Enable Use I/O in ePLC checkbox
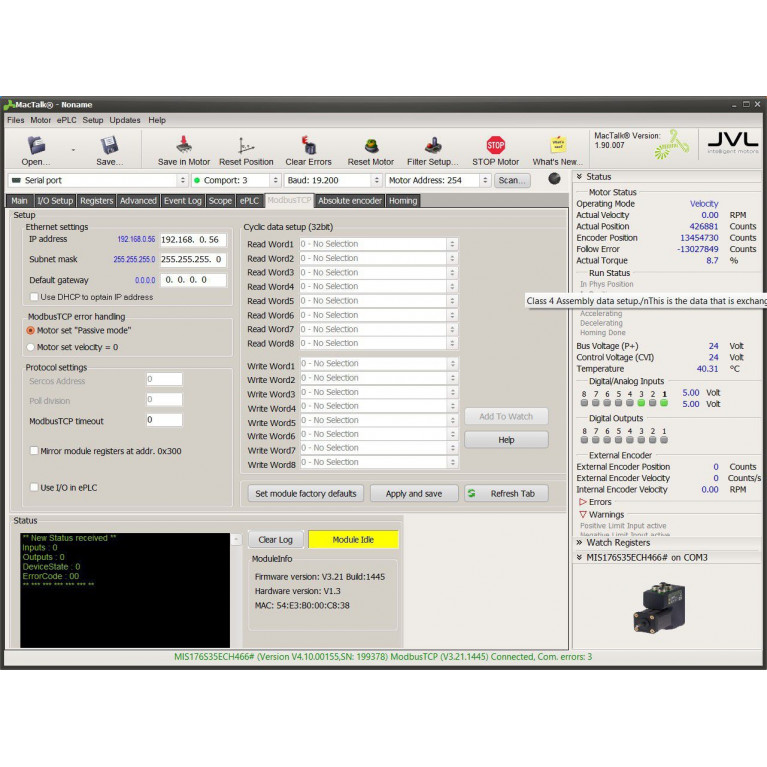 [x=34, y=488]
